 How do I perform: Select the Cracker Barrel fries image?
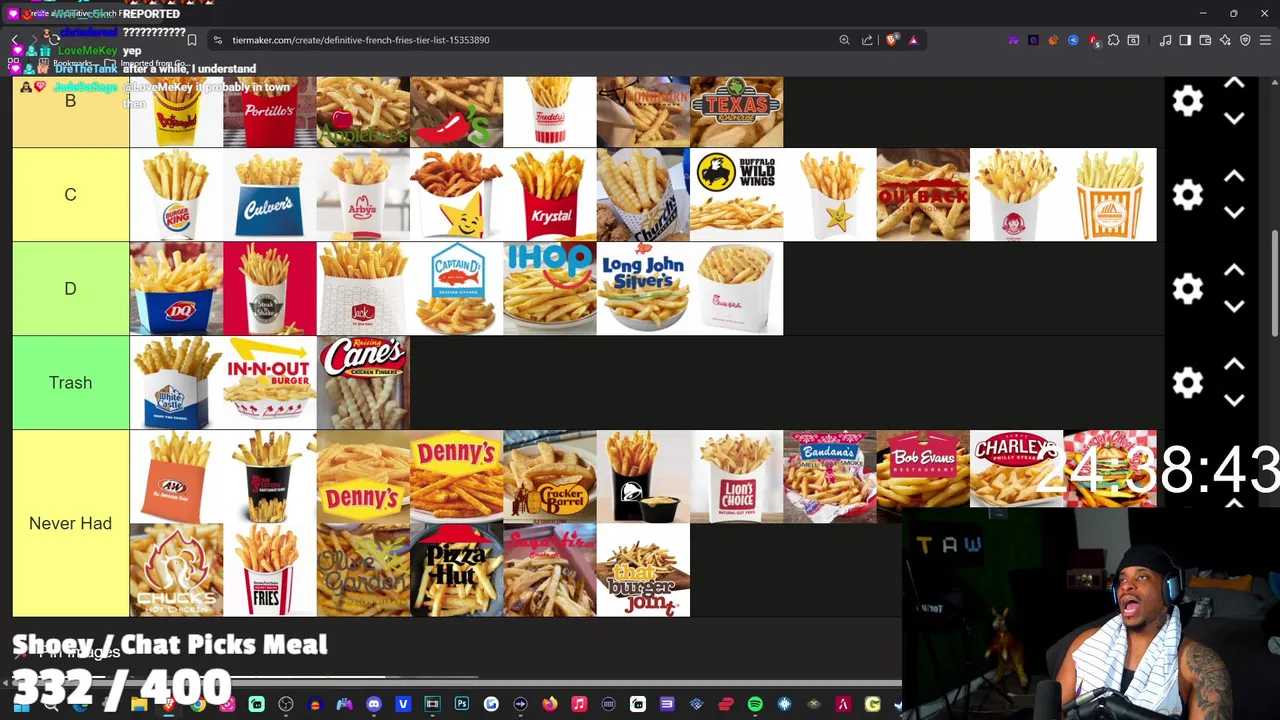pos(550,477)
